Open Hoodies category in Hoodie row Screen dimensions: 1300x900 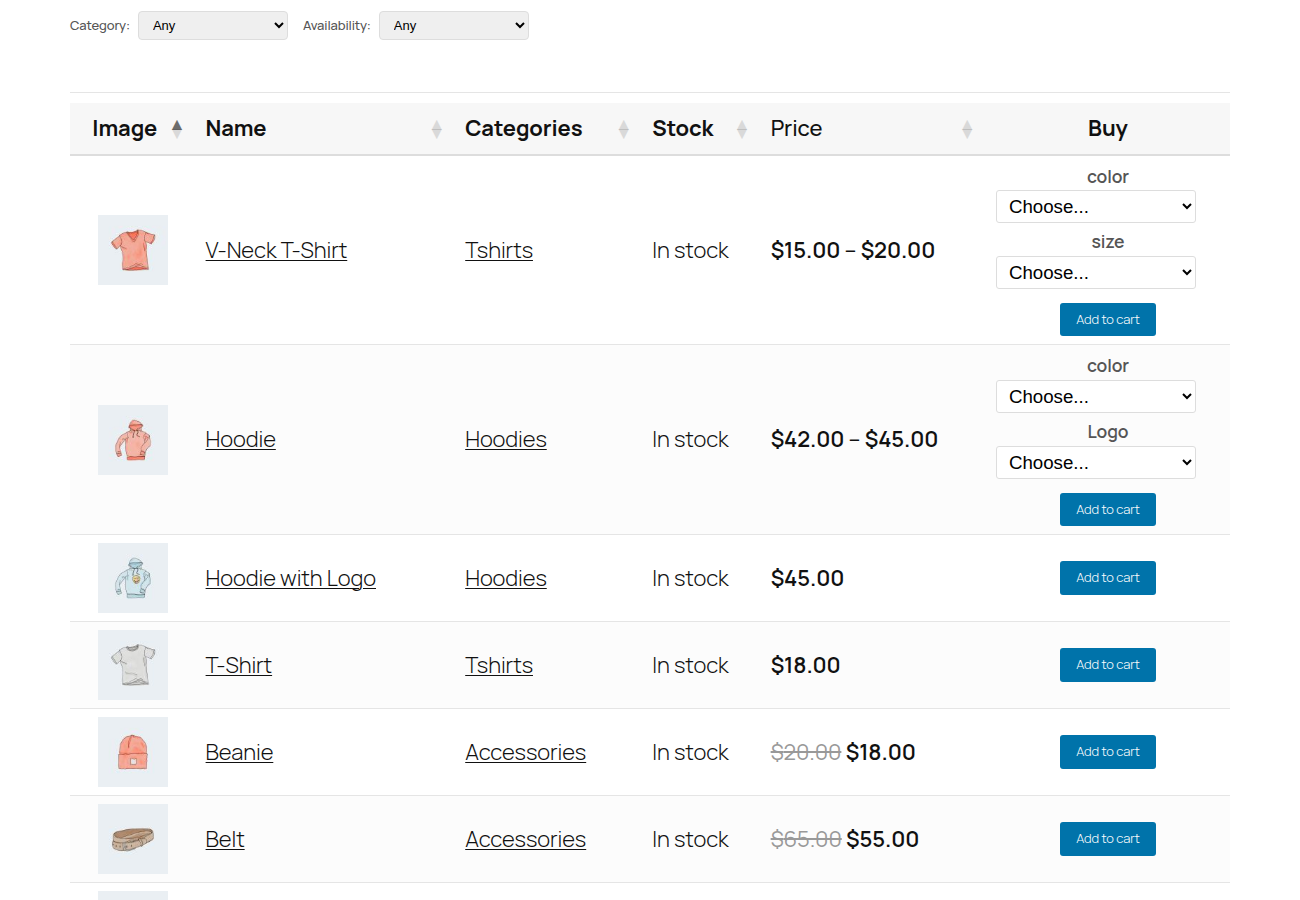[x=506, y=439]
